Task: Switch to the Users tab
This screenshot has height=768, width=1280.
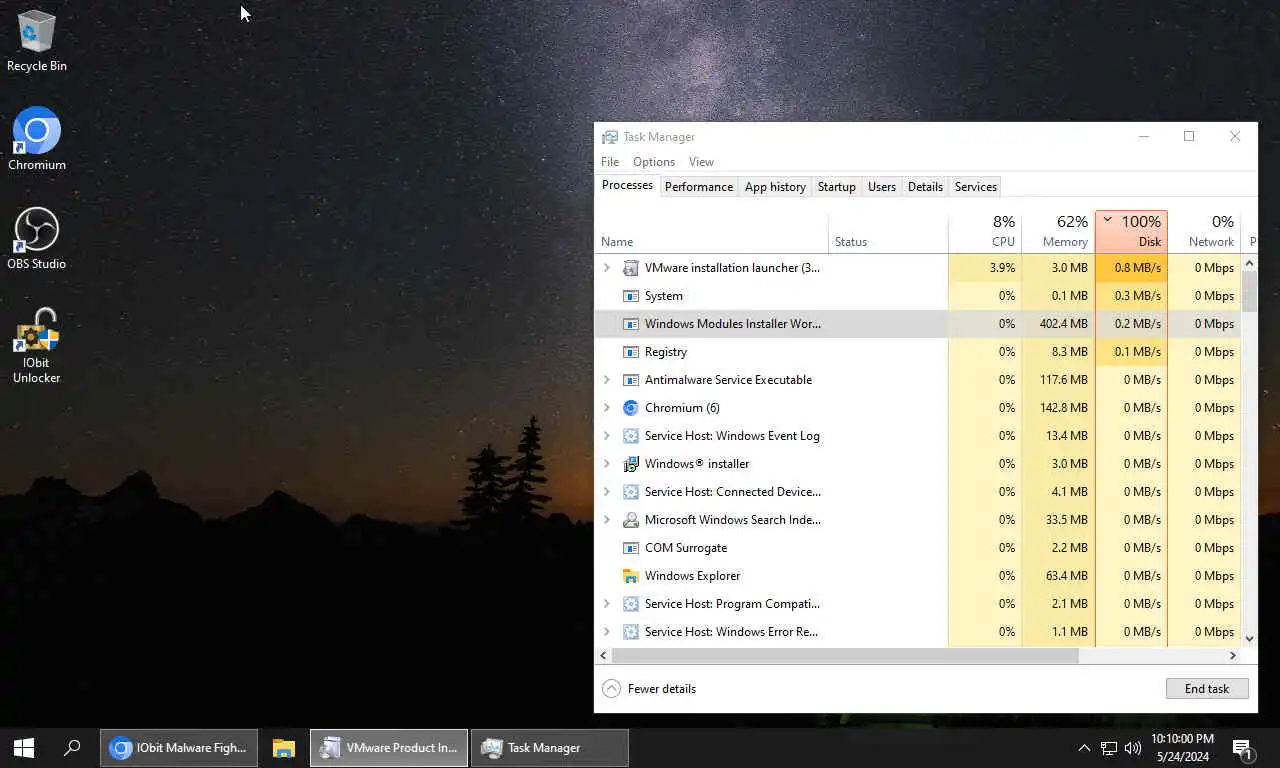Action: click(x=882, y=187)
